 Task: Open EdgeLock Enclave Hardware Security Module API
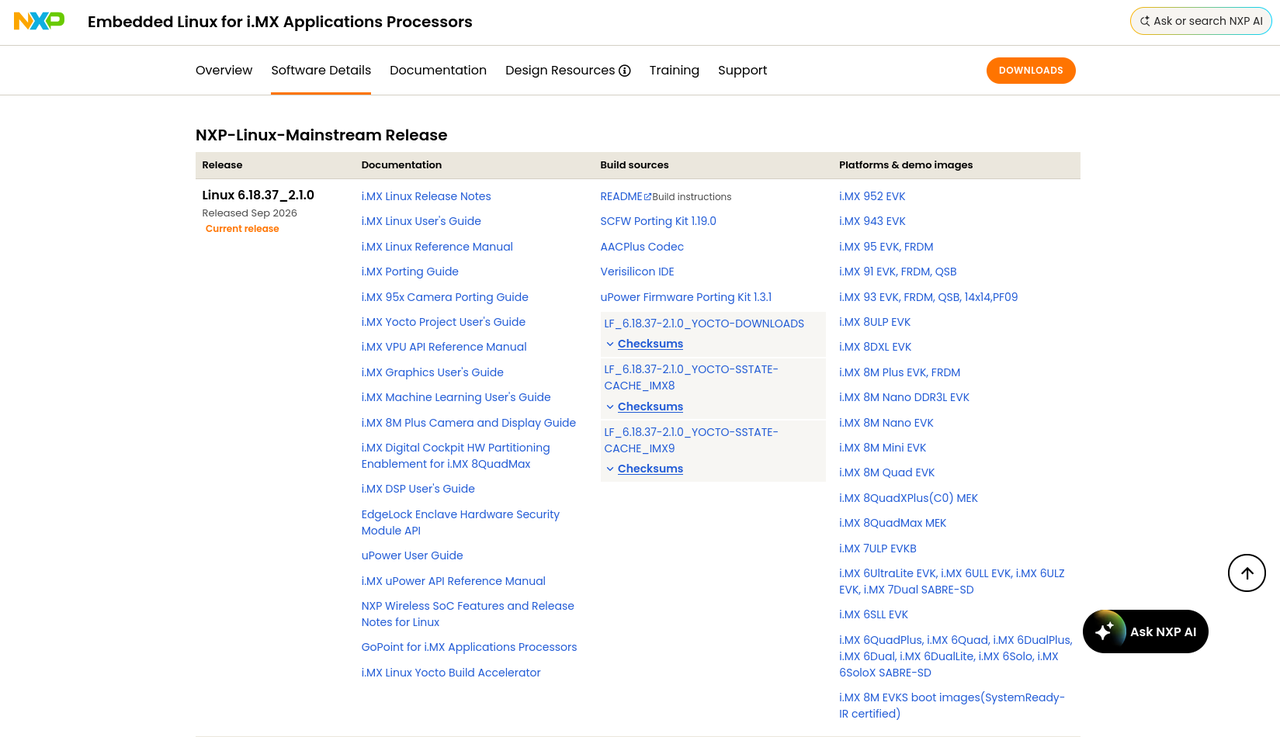[x=460, y=523]
